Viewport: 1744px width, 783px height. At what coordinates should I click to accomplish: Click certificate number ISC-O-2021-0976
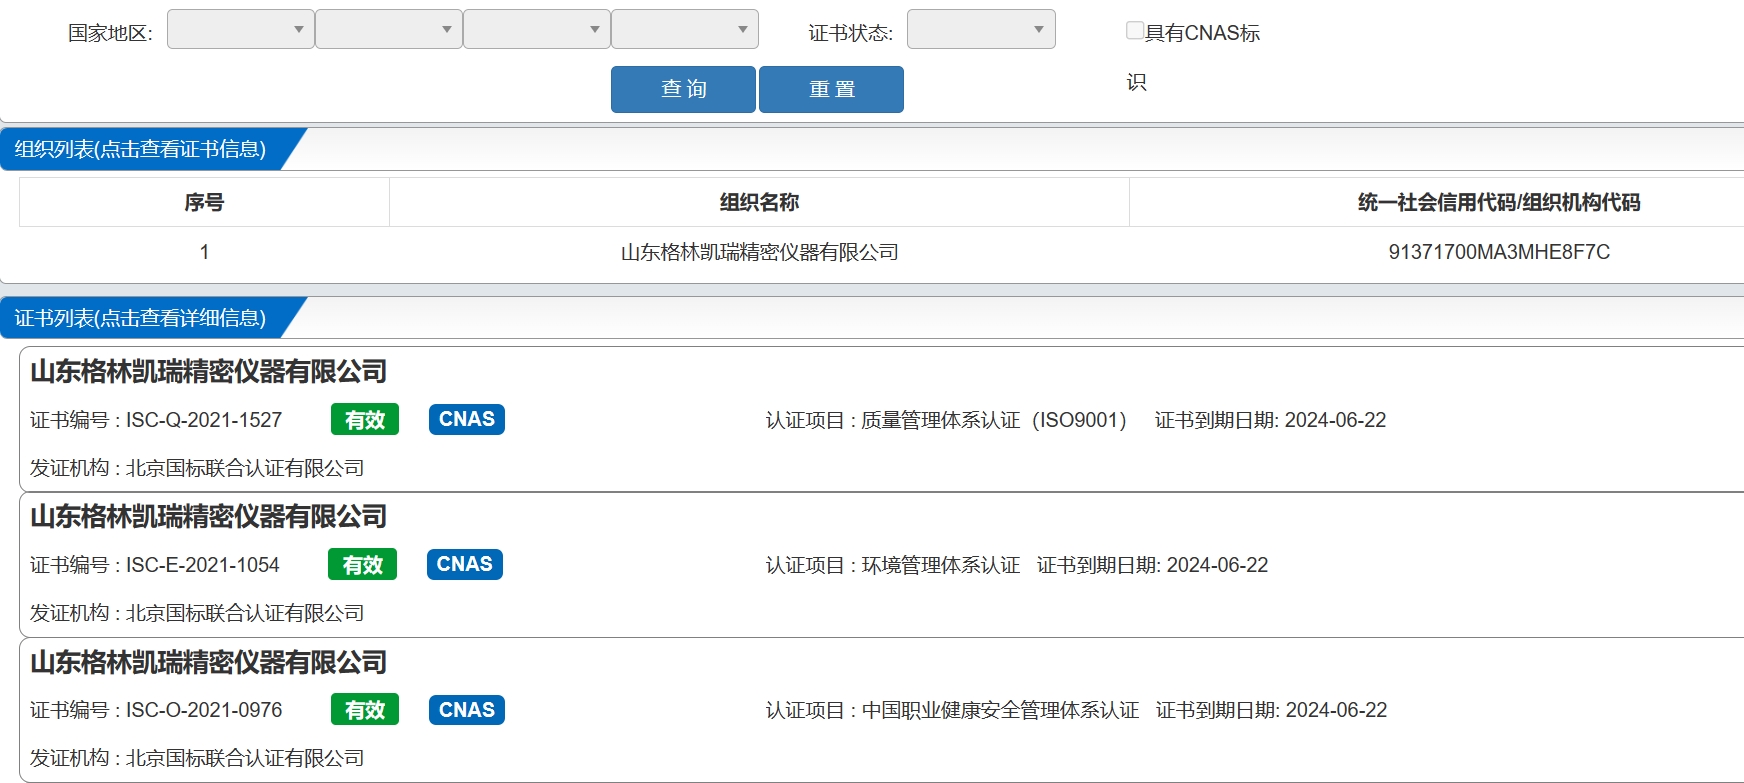click(204, 710)
